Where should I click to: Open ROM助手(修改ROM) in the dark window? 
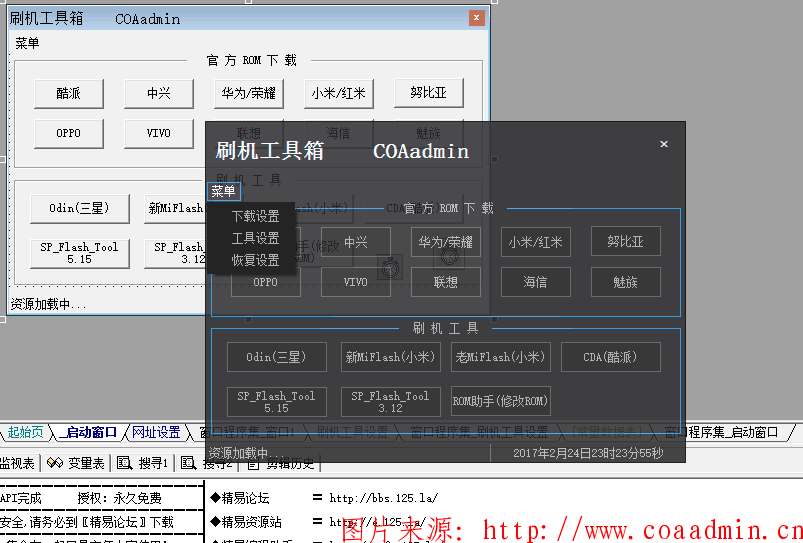(501, 402)
